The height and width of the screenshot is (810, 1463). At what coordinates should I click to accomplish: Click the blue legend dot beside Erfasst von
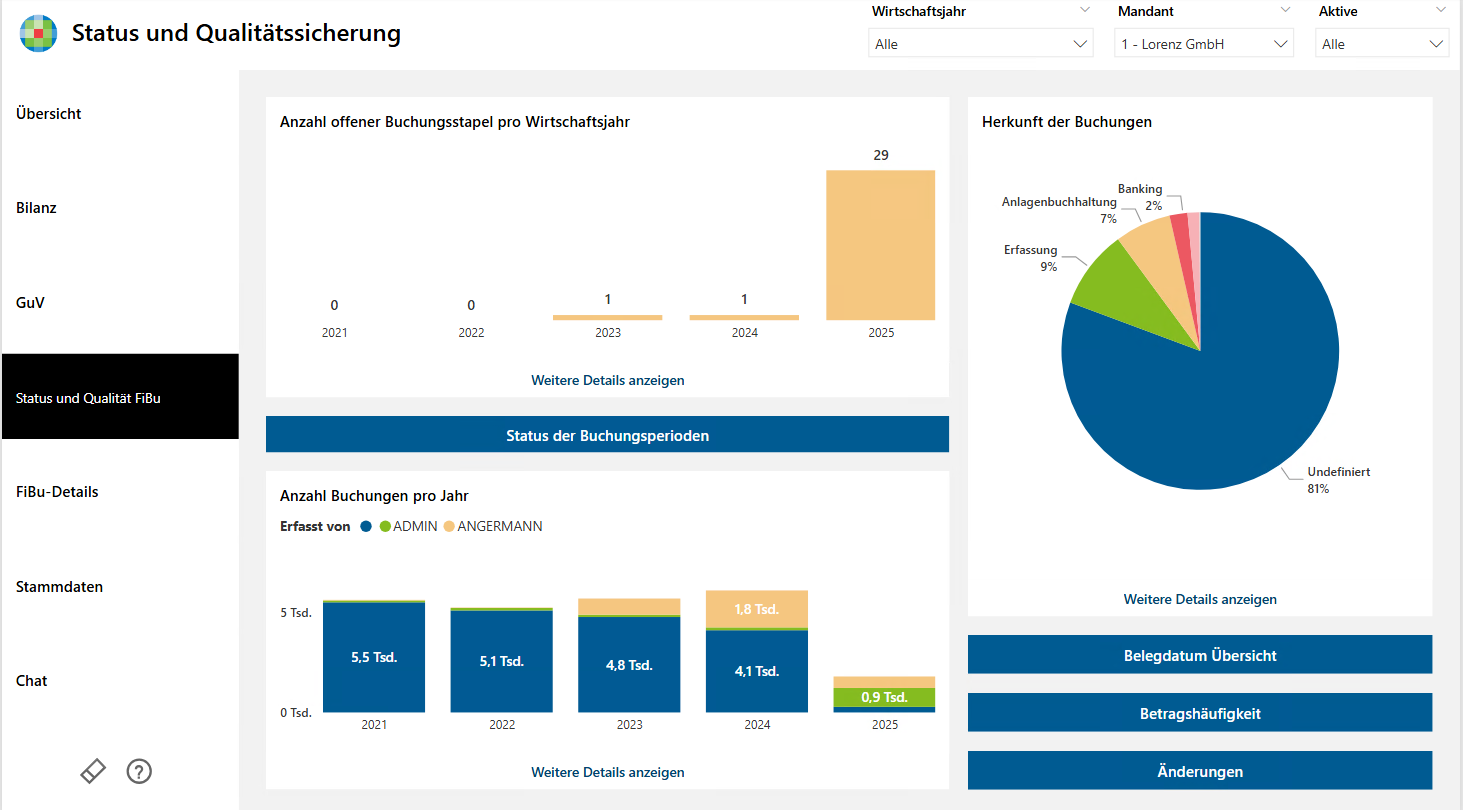pos(366,526)
